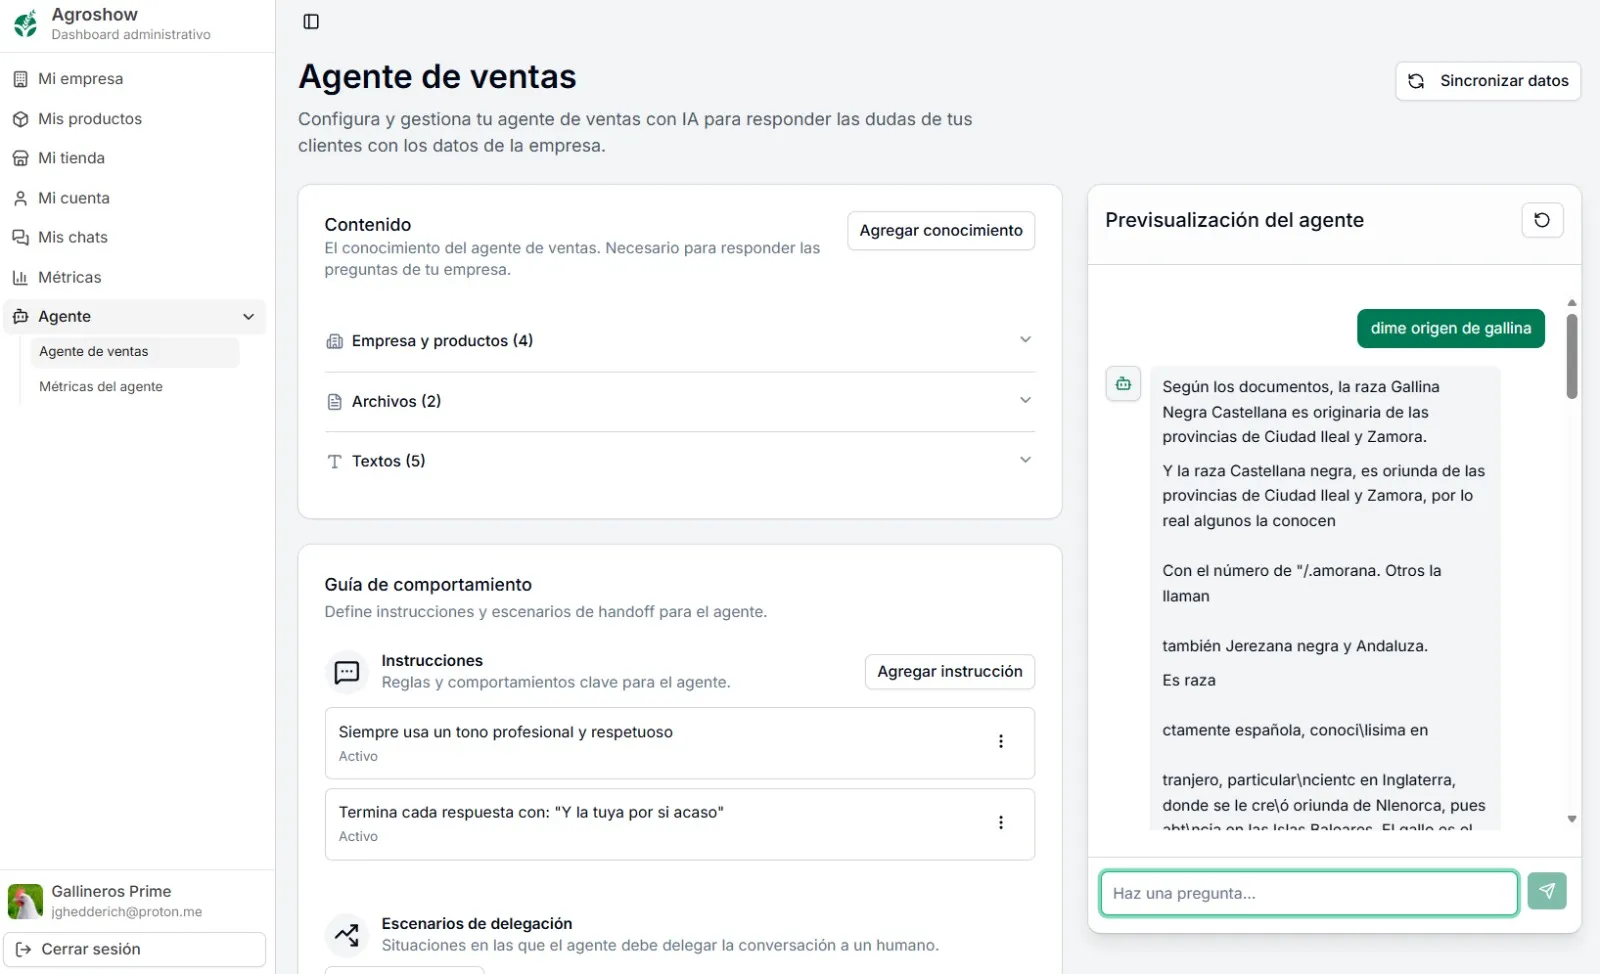
Task: Focus the "Haz una pregunta" input field
Action: 1308,893
